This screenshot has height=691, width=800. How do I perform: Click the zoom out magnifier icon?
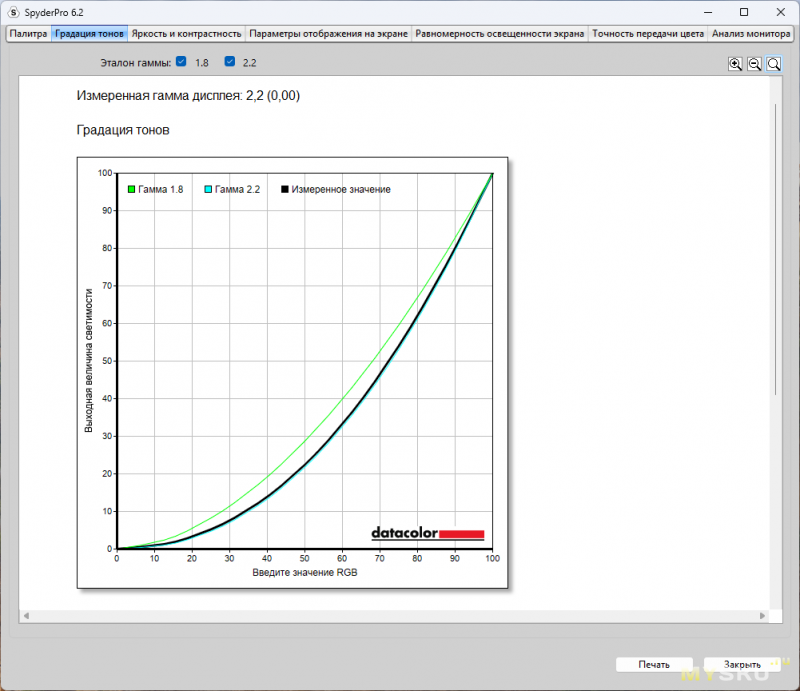755,64
